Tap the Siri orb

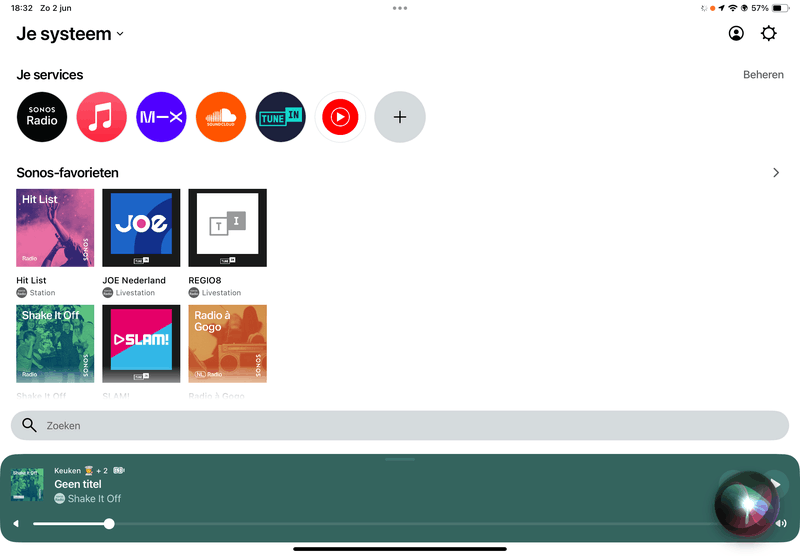tap(747, 503)
